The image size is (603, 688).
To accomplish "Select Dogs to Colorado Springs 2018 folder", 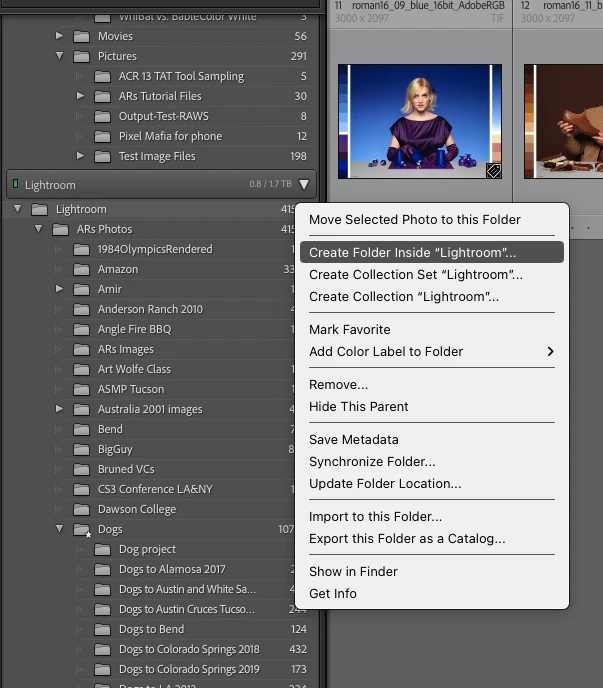I will [x=191, y=649].
